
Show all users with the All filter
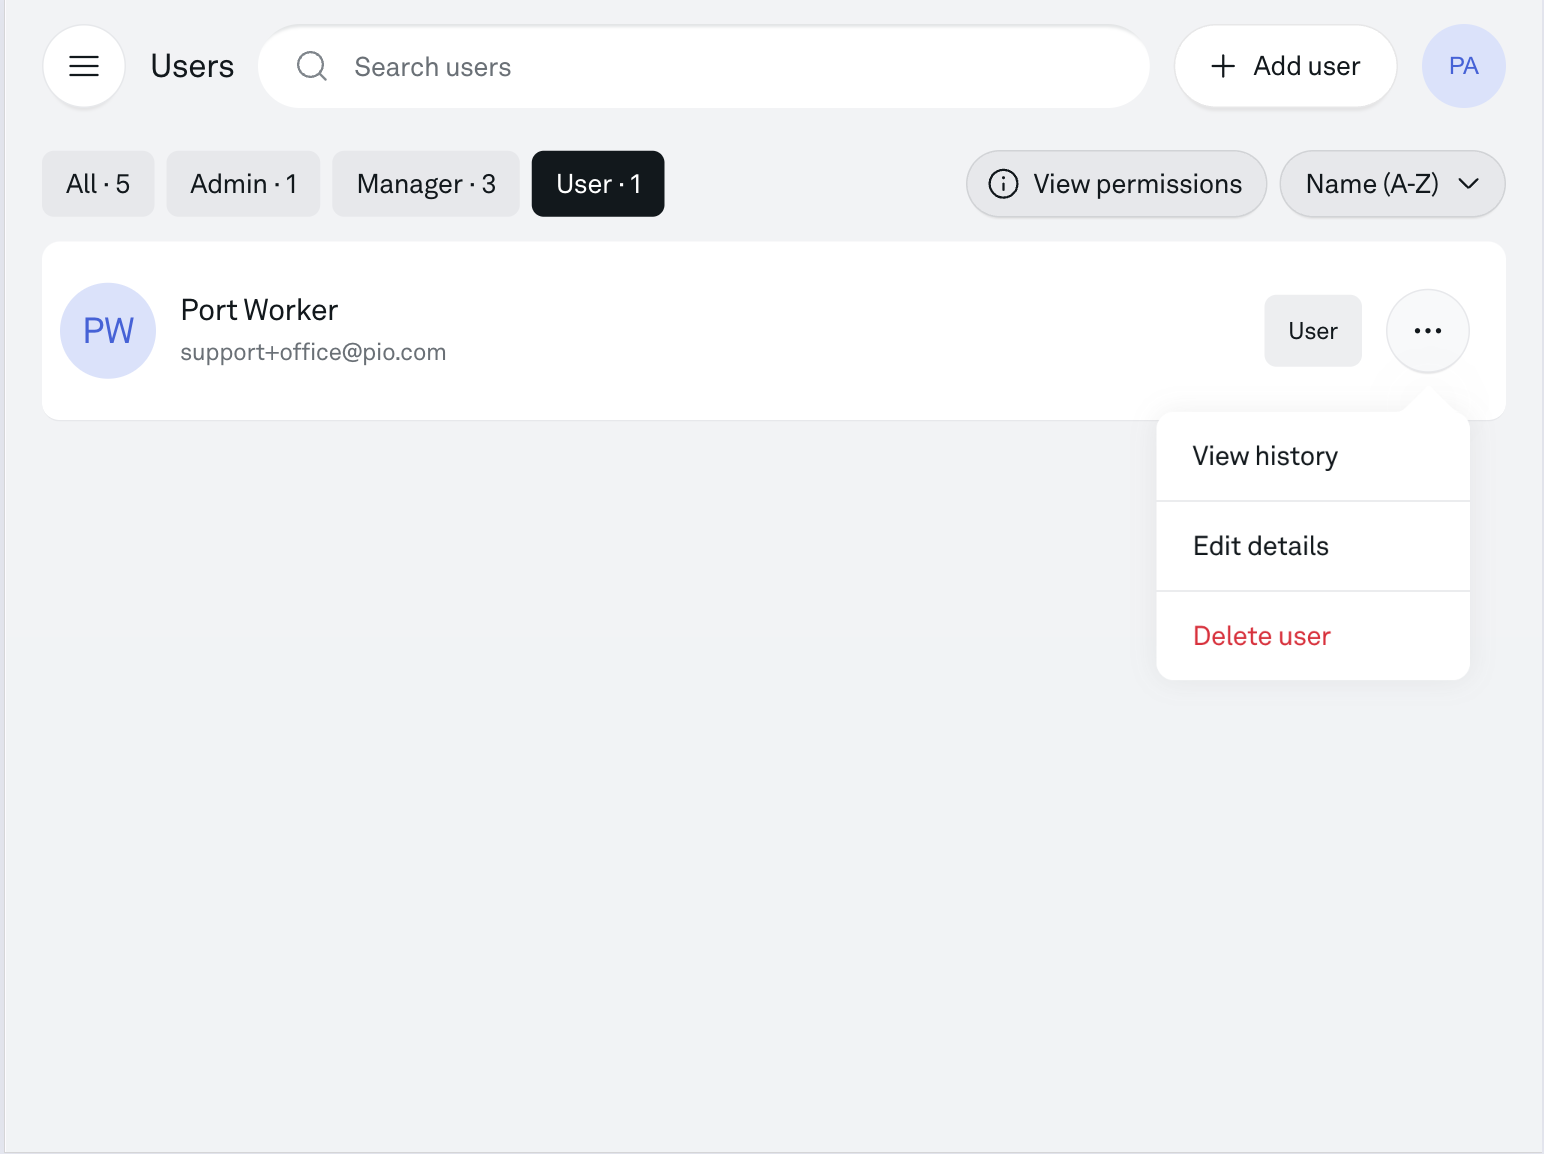pos(98,184)
